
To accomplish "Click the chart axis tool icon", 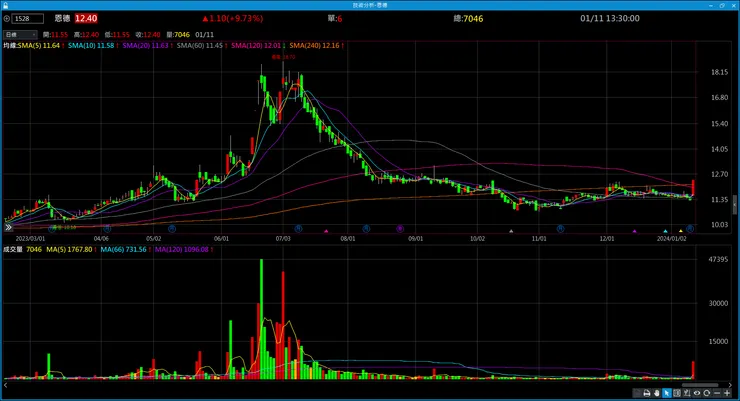I will tap(687, 393).
